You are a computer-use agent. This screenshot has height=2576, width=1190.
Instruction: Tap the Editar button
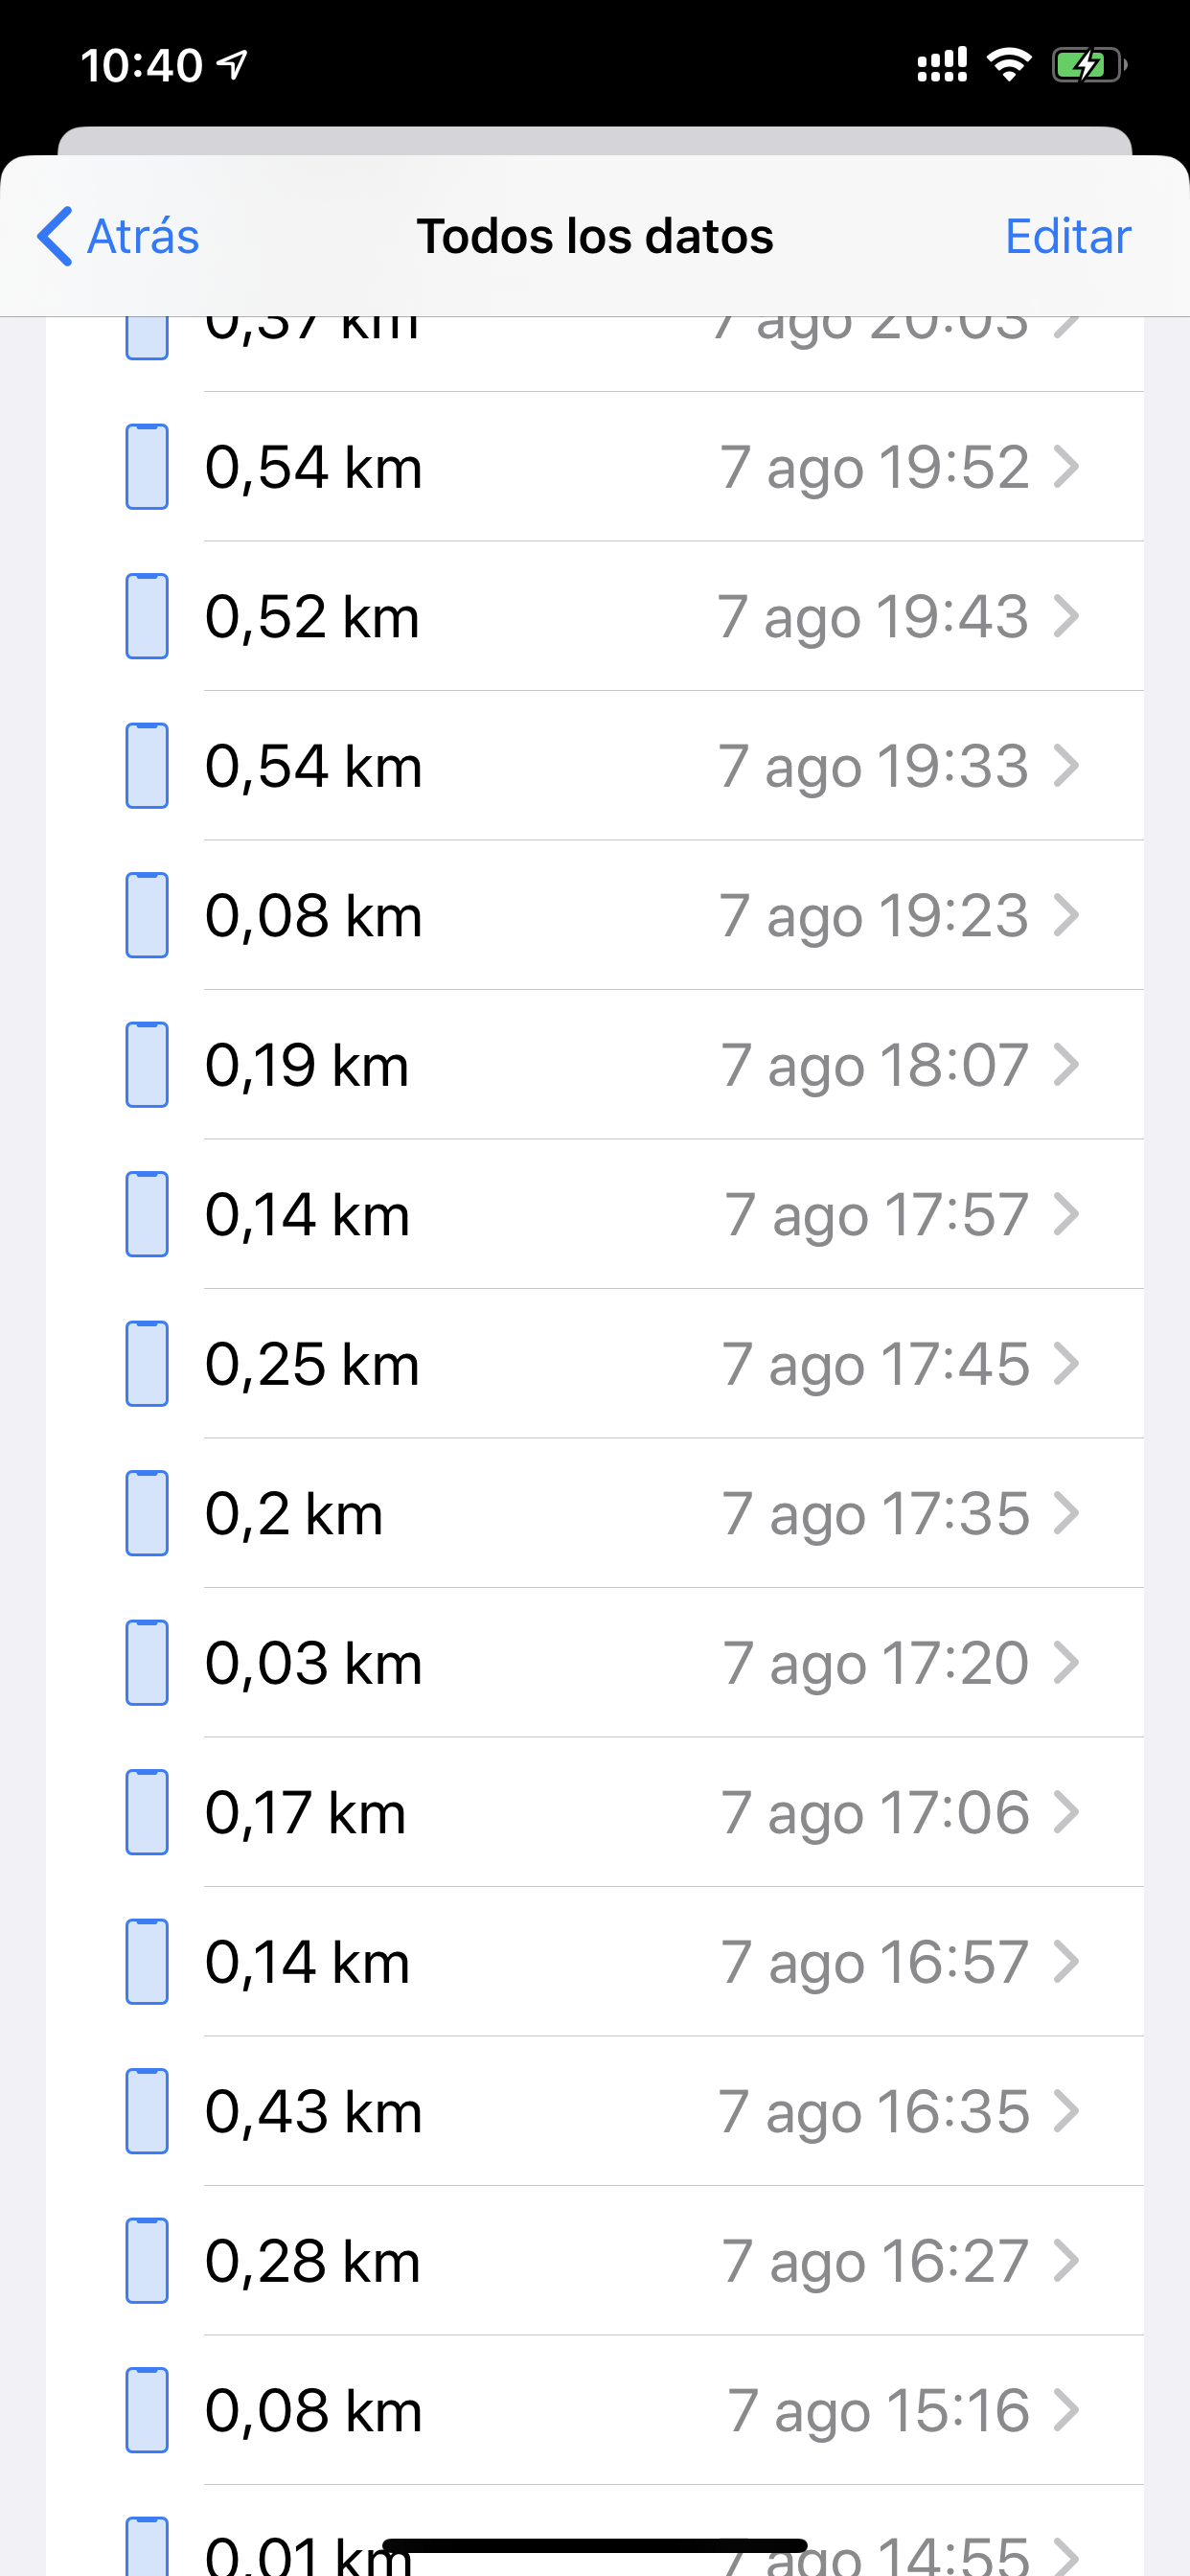click(x=1067, y=237)
